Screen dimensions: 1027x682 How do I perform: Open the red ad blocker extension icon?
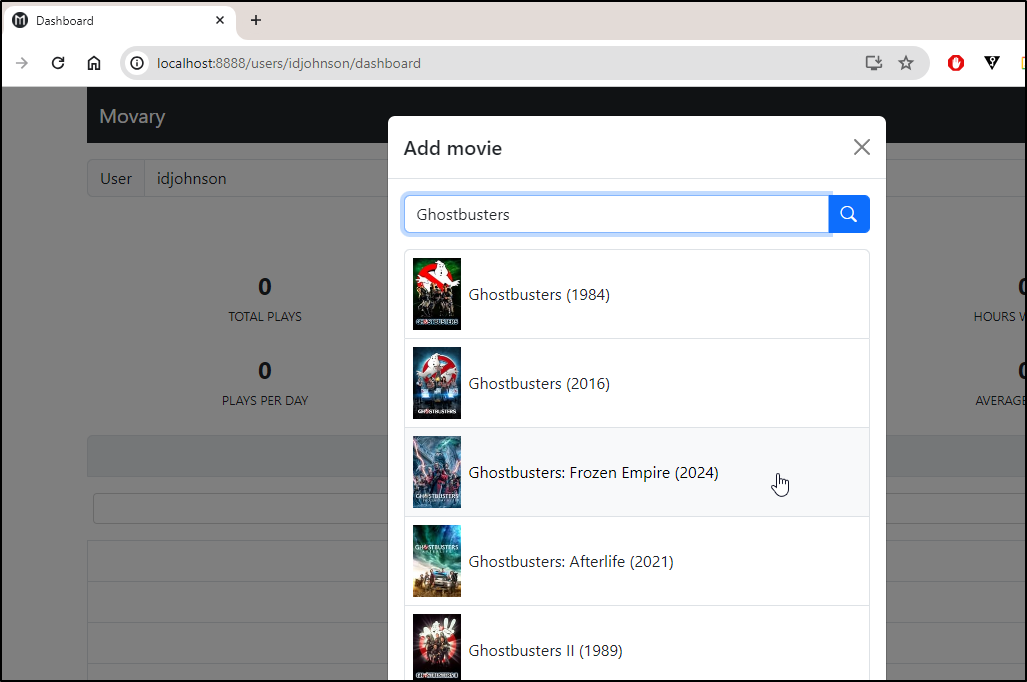pyautogui.click(x=956, y=63)
